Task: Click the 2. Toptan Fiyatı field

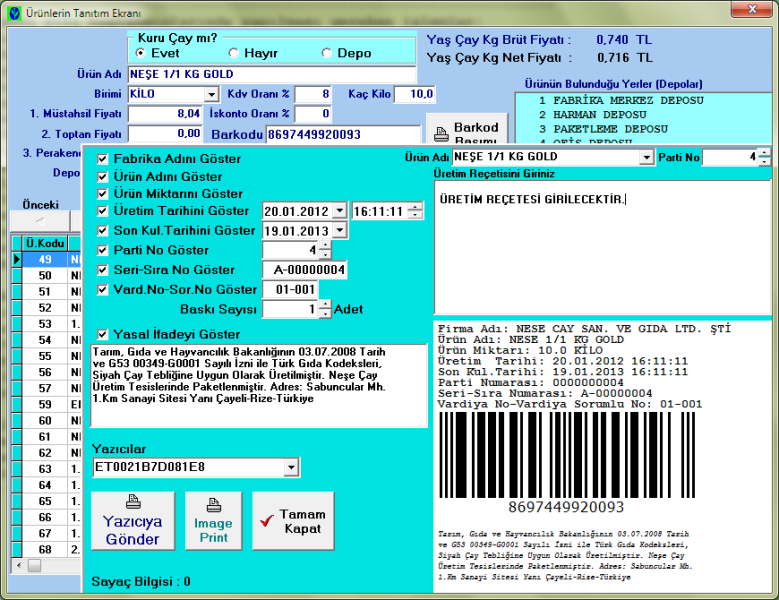Action: [165, 134]
